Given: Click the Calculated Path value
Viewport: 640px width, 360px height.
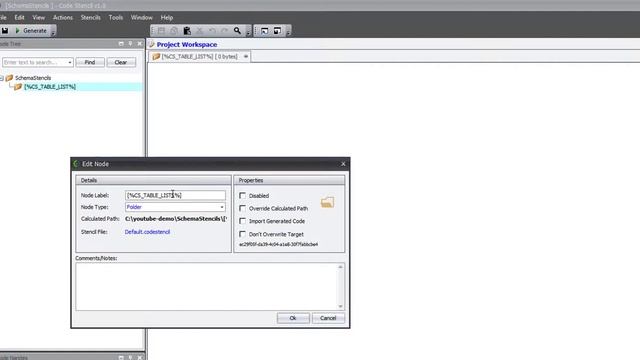Looking at the screenshot, I should [x=176, y=219].
